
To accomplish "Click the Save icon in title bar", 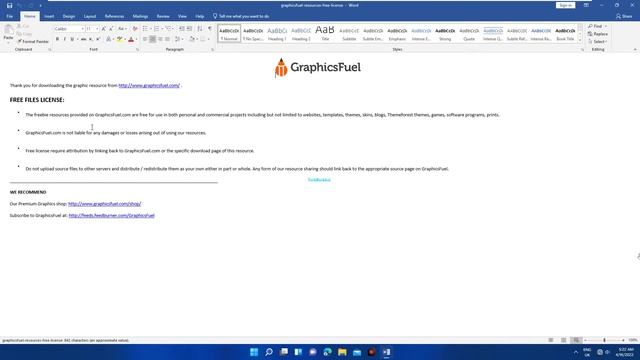I will (9, 5).
